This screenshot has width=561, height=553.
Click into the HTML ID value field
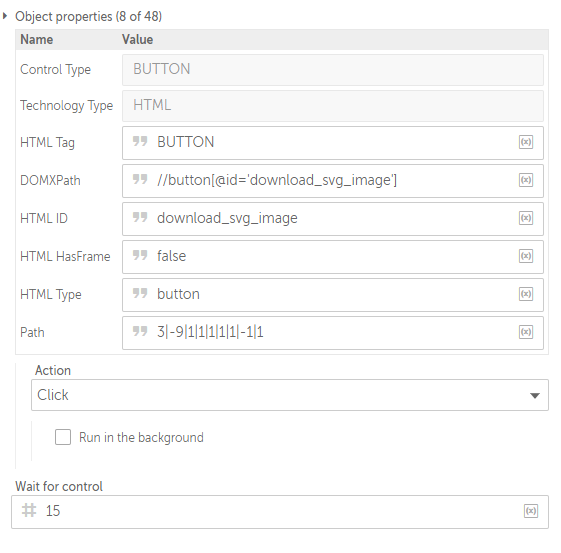coord(333,219)
